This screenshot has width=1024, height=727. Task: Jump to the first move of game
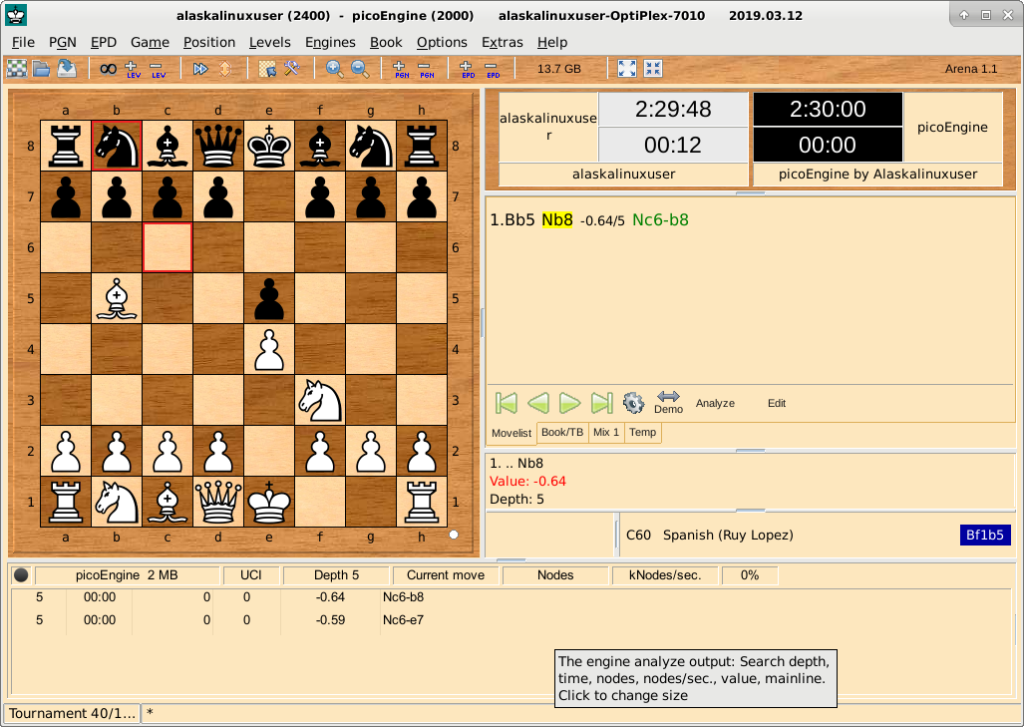coord(507,403)
